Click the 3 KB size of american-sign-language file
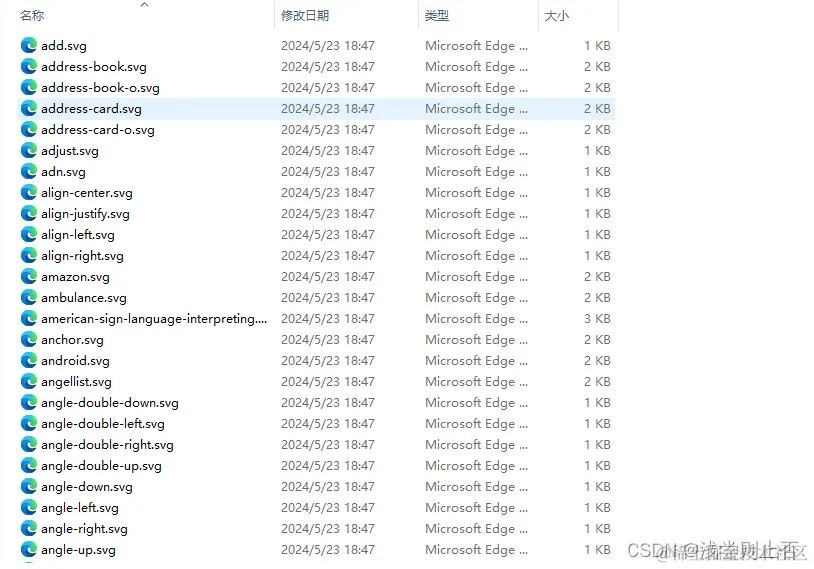This screenshot has width=814, height=569. (597, 319)
